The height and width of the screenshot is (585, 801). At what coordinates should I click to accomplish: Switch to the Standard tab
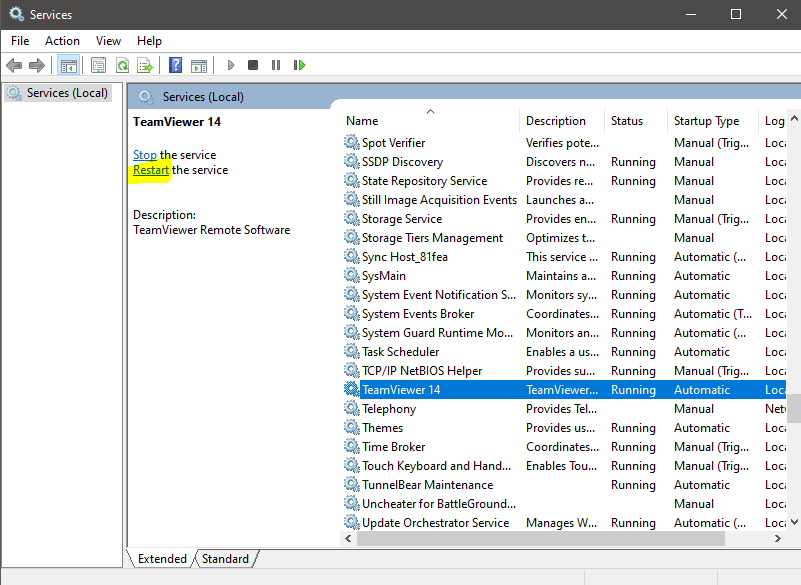click(x=225, y=559)
